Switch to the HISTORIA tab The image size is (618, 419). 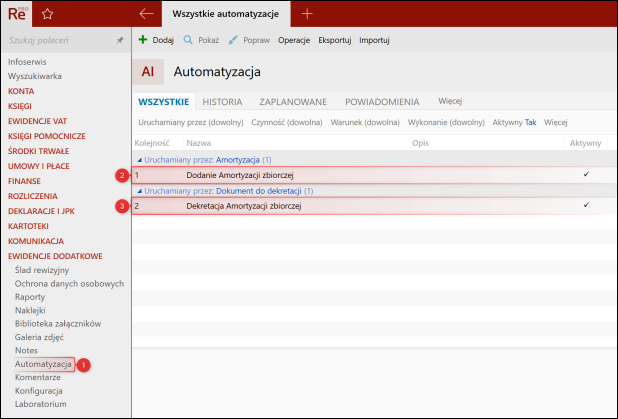tap(222, 102)
